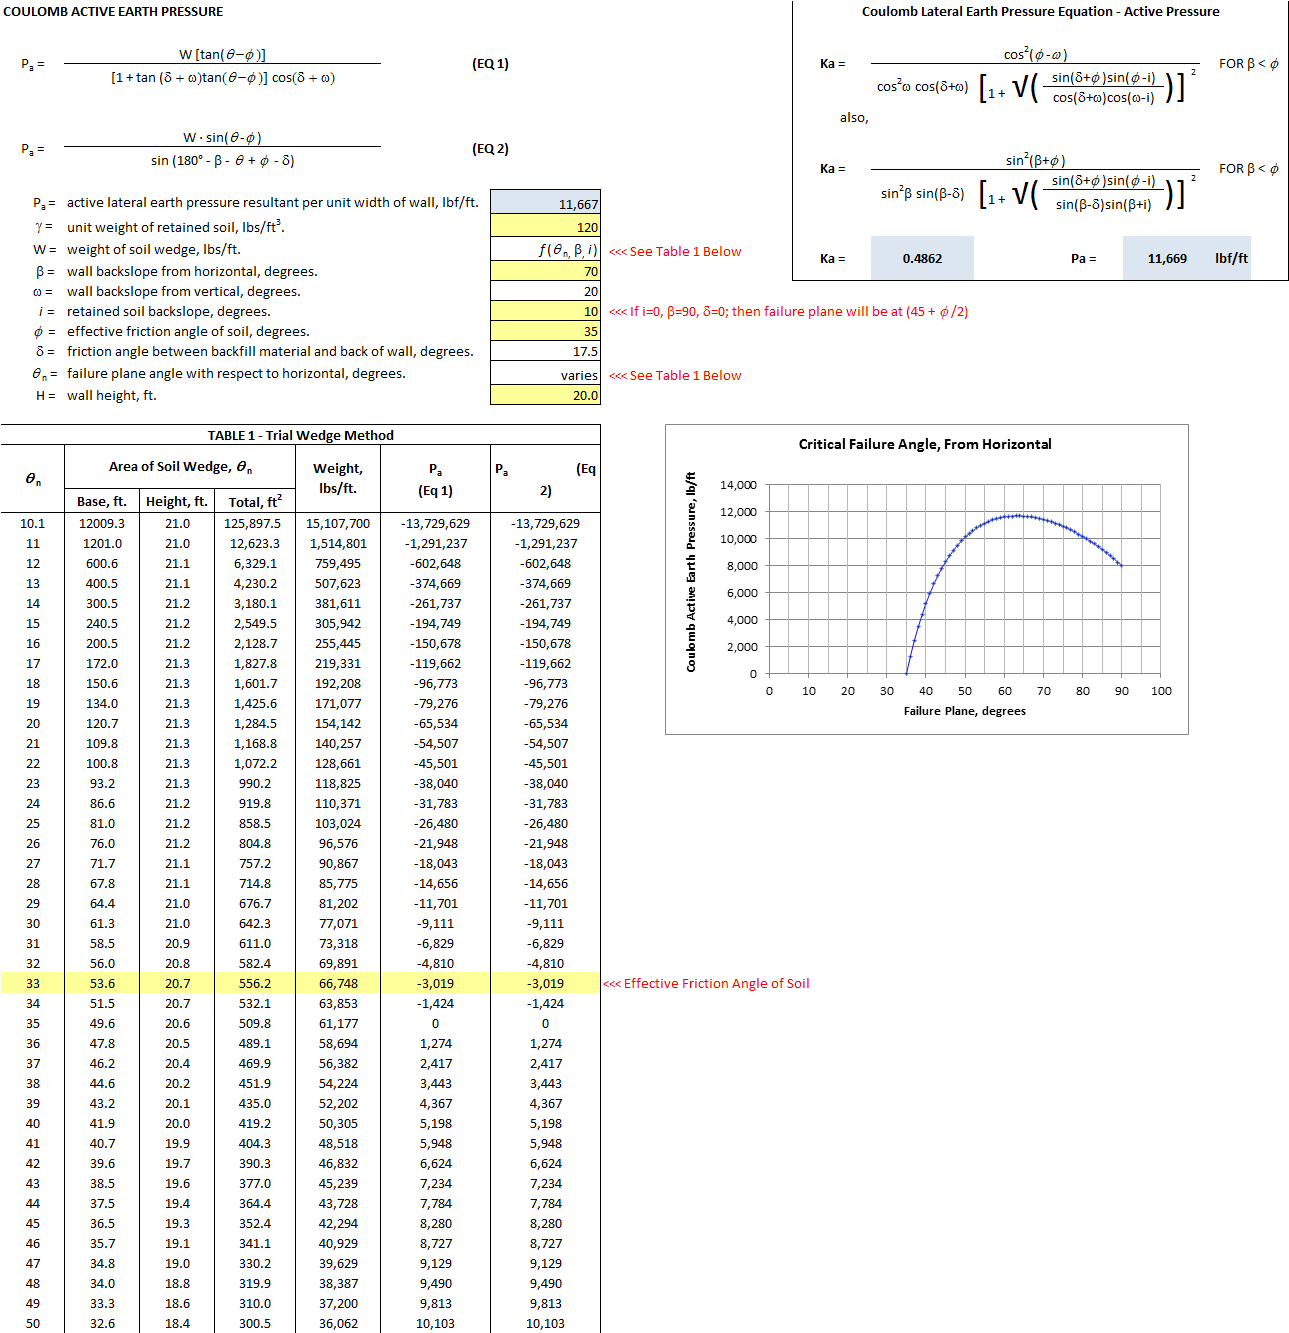Click the highlighted row for angle 33
This screenshot has width=1289, height=1333.
point(300,983)
